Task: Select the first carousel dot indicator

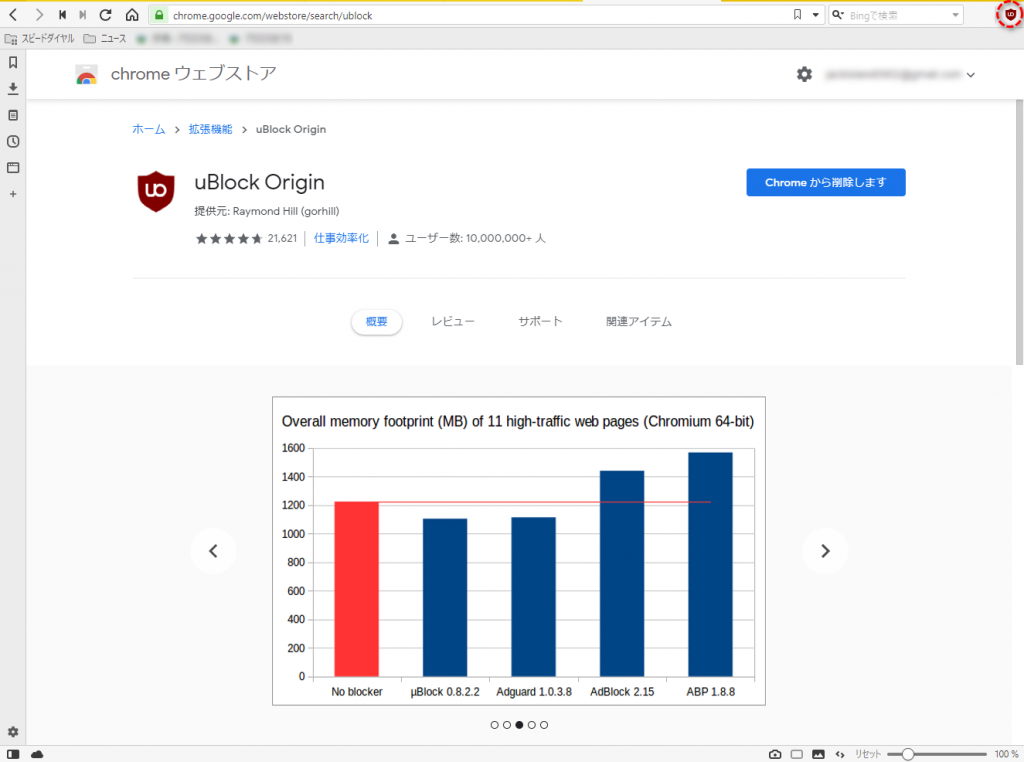Action: (x=495, y=725)
